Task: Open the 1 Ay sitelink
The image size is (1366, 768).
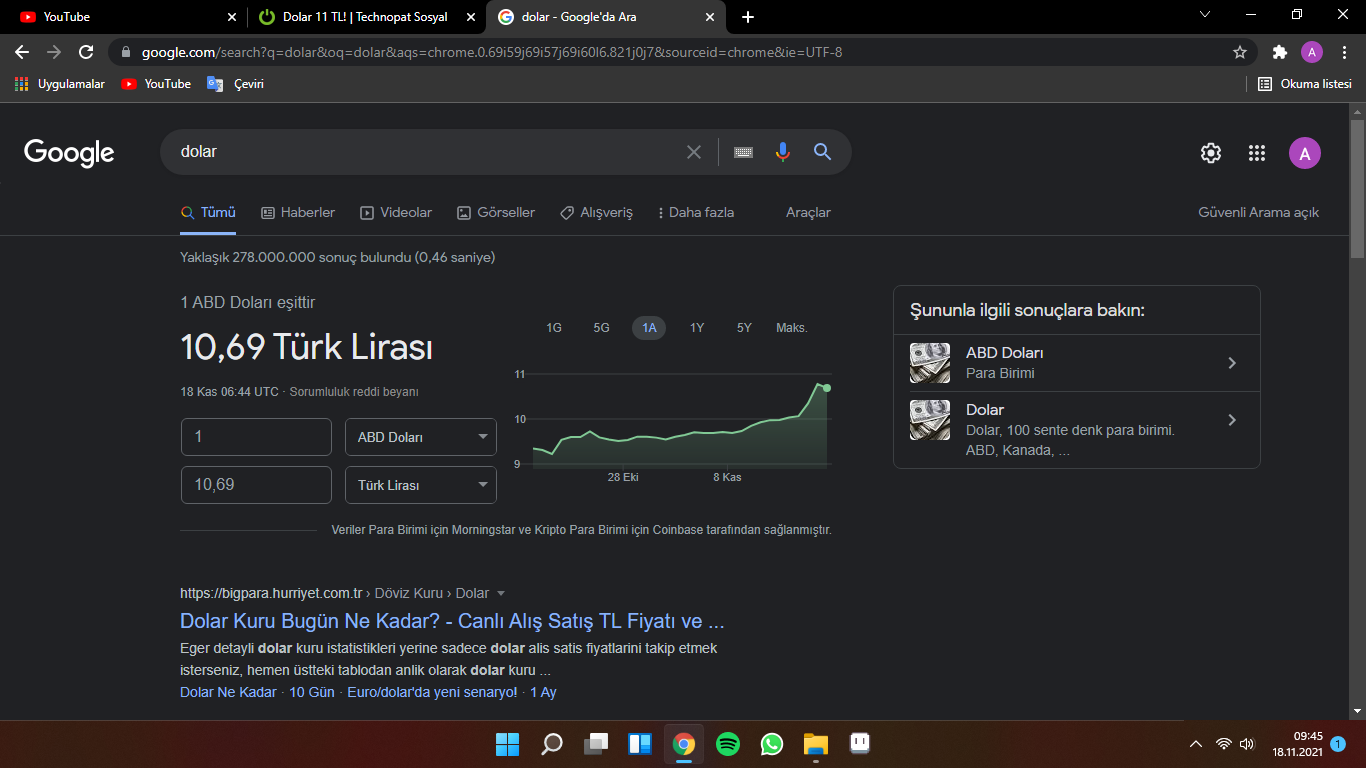Action: (x=543, y=692)
